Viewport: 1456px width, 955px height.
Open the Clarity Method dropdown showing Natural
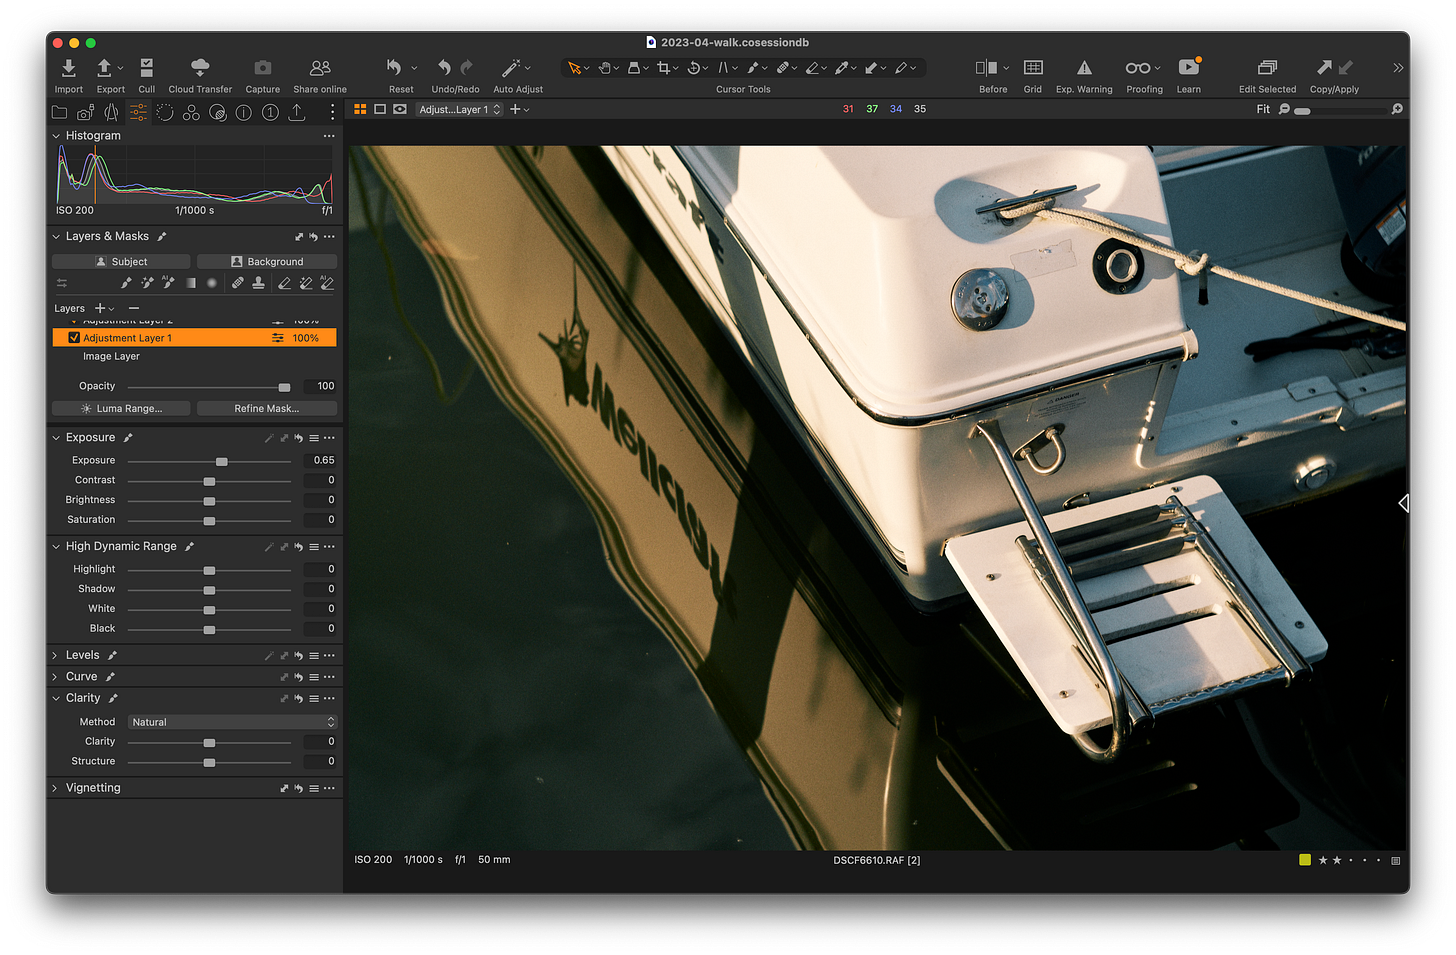coord(231,721)
